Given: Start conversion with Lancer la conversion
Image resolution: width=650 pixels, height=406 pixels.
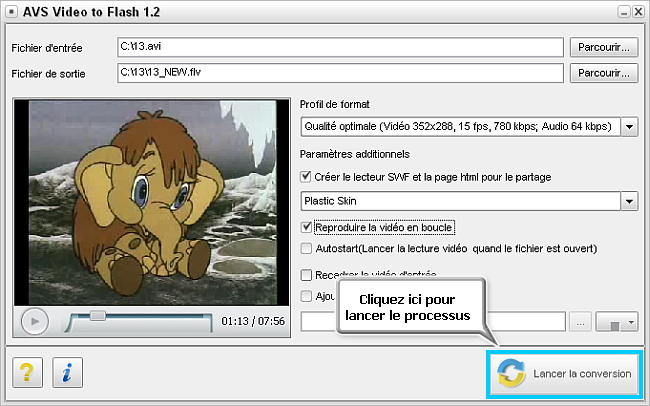Looking at the screenshot, I should (565, 374).
